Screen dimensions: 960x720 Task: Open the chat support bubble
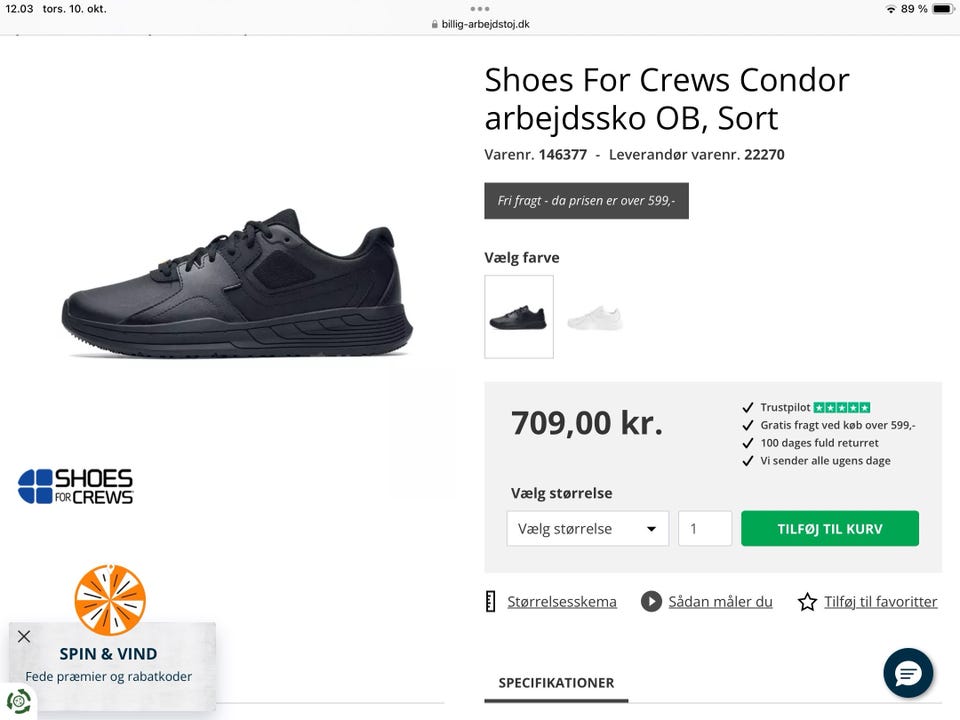click(908, 673)
